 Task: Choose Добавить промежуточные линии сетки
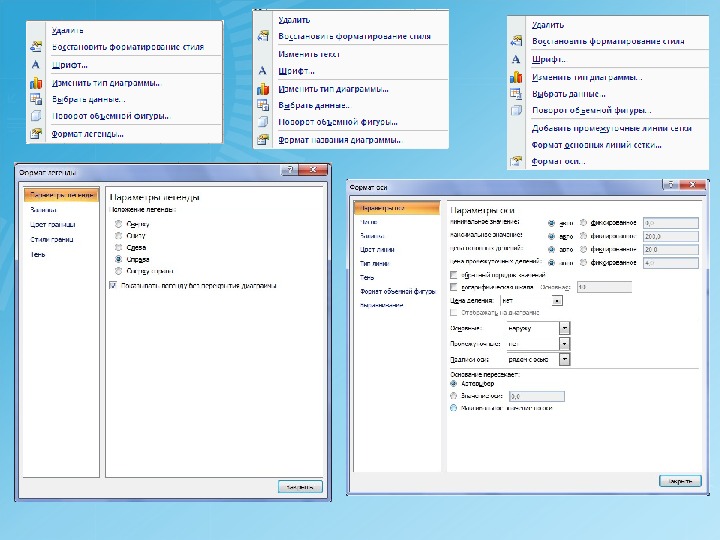pyautogui.click(x=612, y=128)
